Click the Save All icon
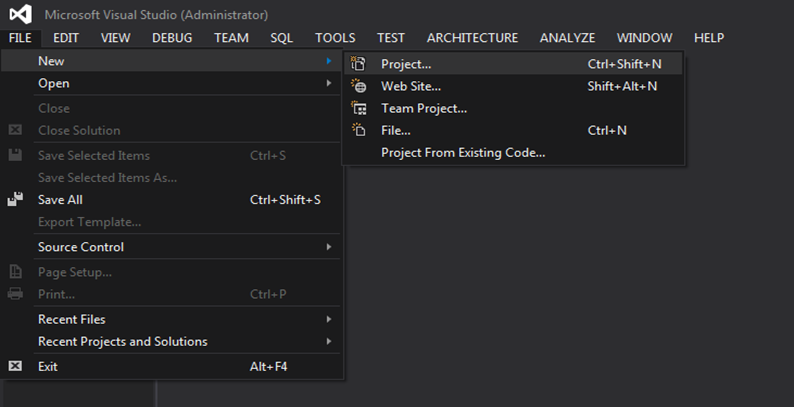This screenshot has width=794, height=407. [15, 199]
